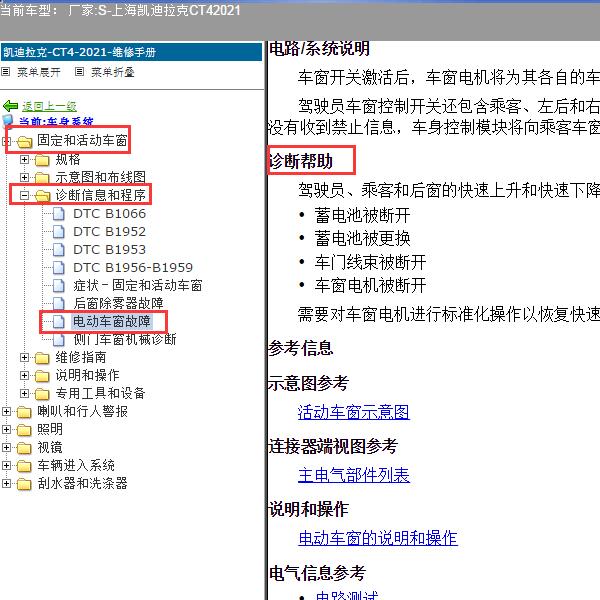Click the DTC B1066 document icon

tap(59, 214)
